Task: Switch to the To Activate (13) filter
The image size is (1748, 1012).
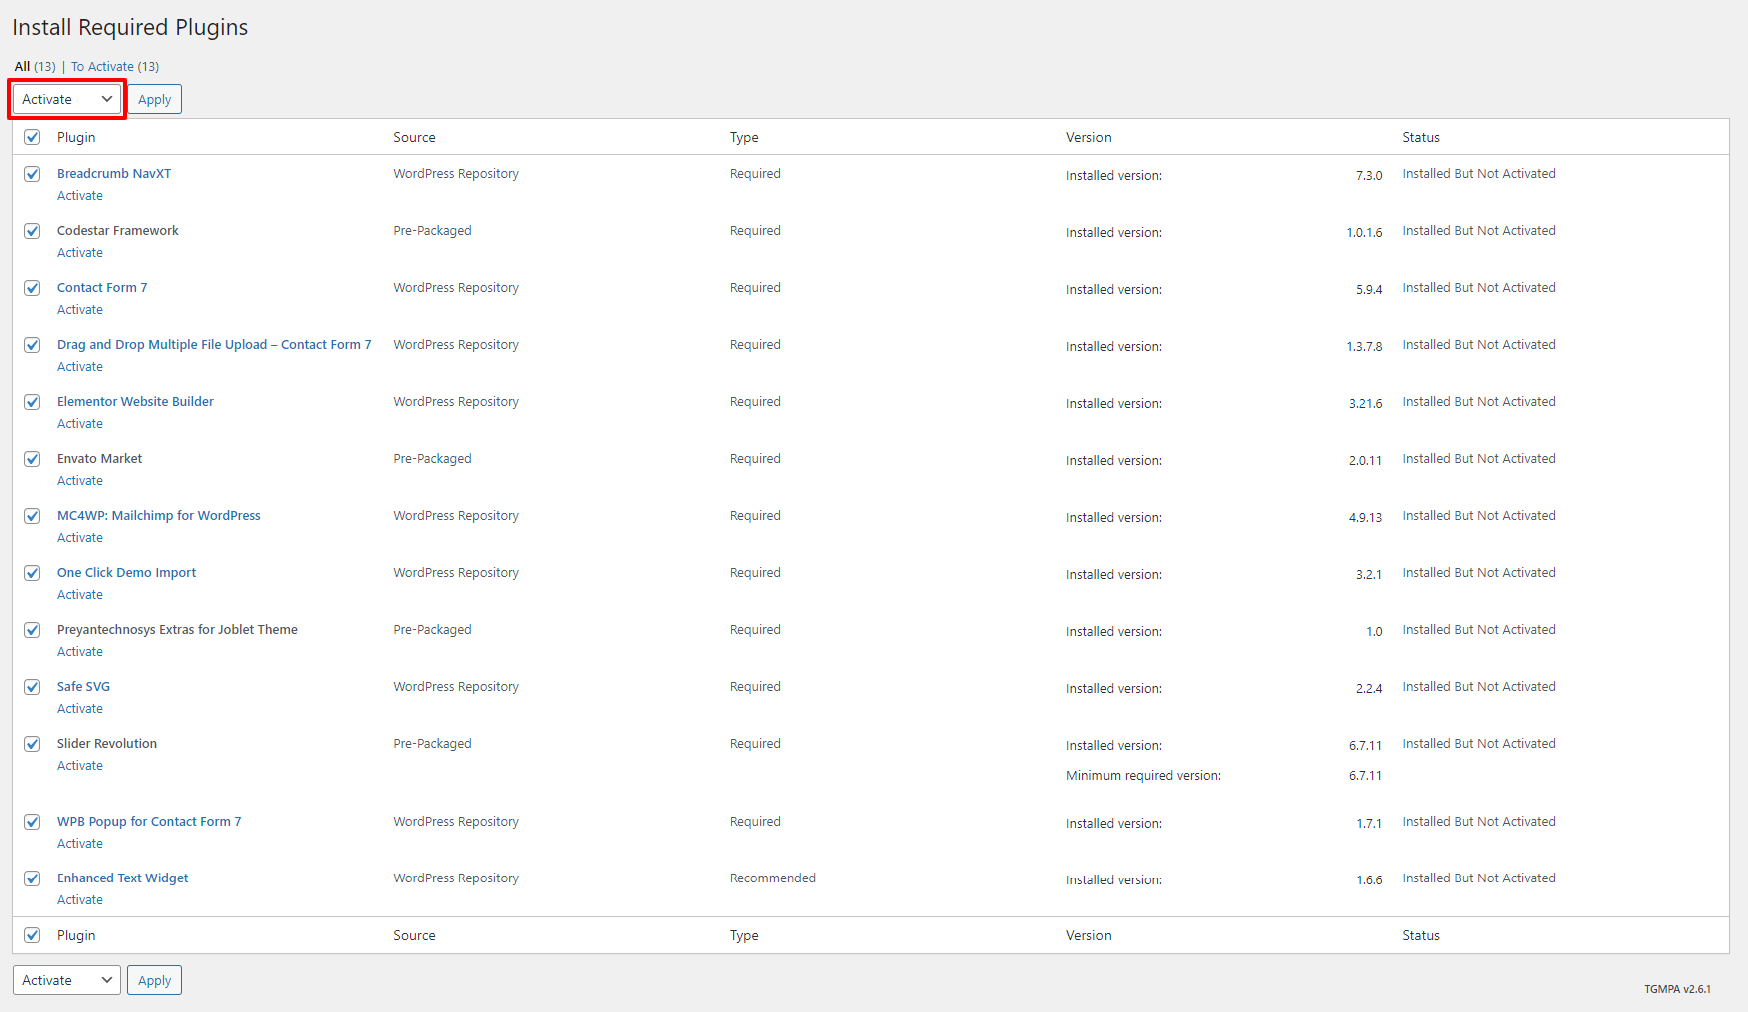Action: pyautogui.click(x=115, y=67)
